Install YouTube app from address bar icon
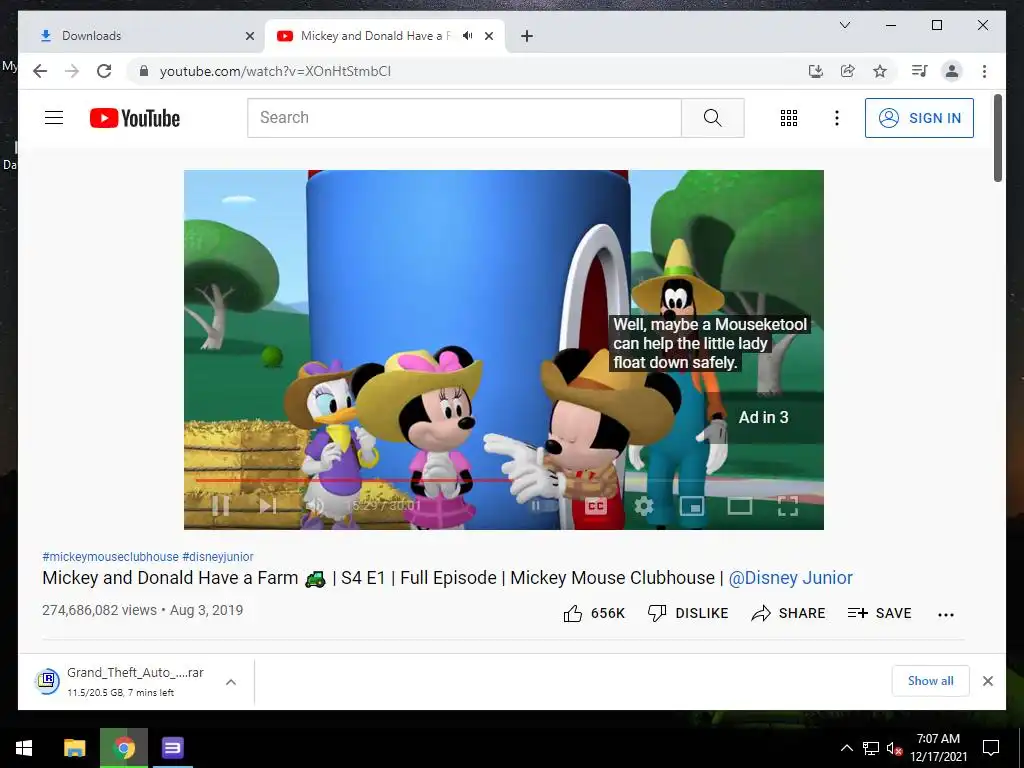The height and width of the screenshot is (768, 1024). tap(816, 71)
